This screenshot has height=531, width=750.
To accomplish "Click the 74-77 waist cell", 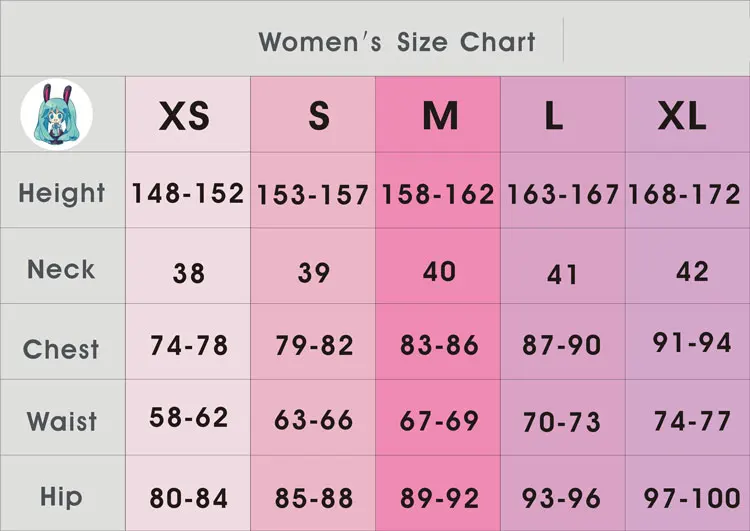I will 692,422.
